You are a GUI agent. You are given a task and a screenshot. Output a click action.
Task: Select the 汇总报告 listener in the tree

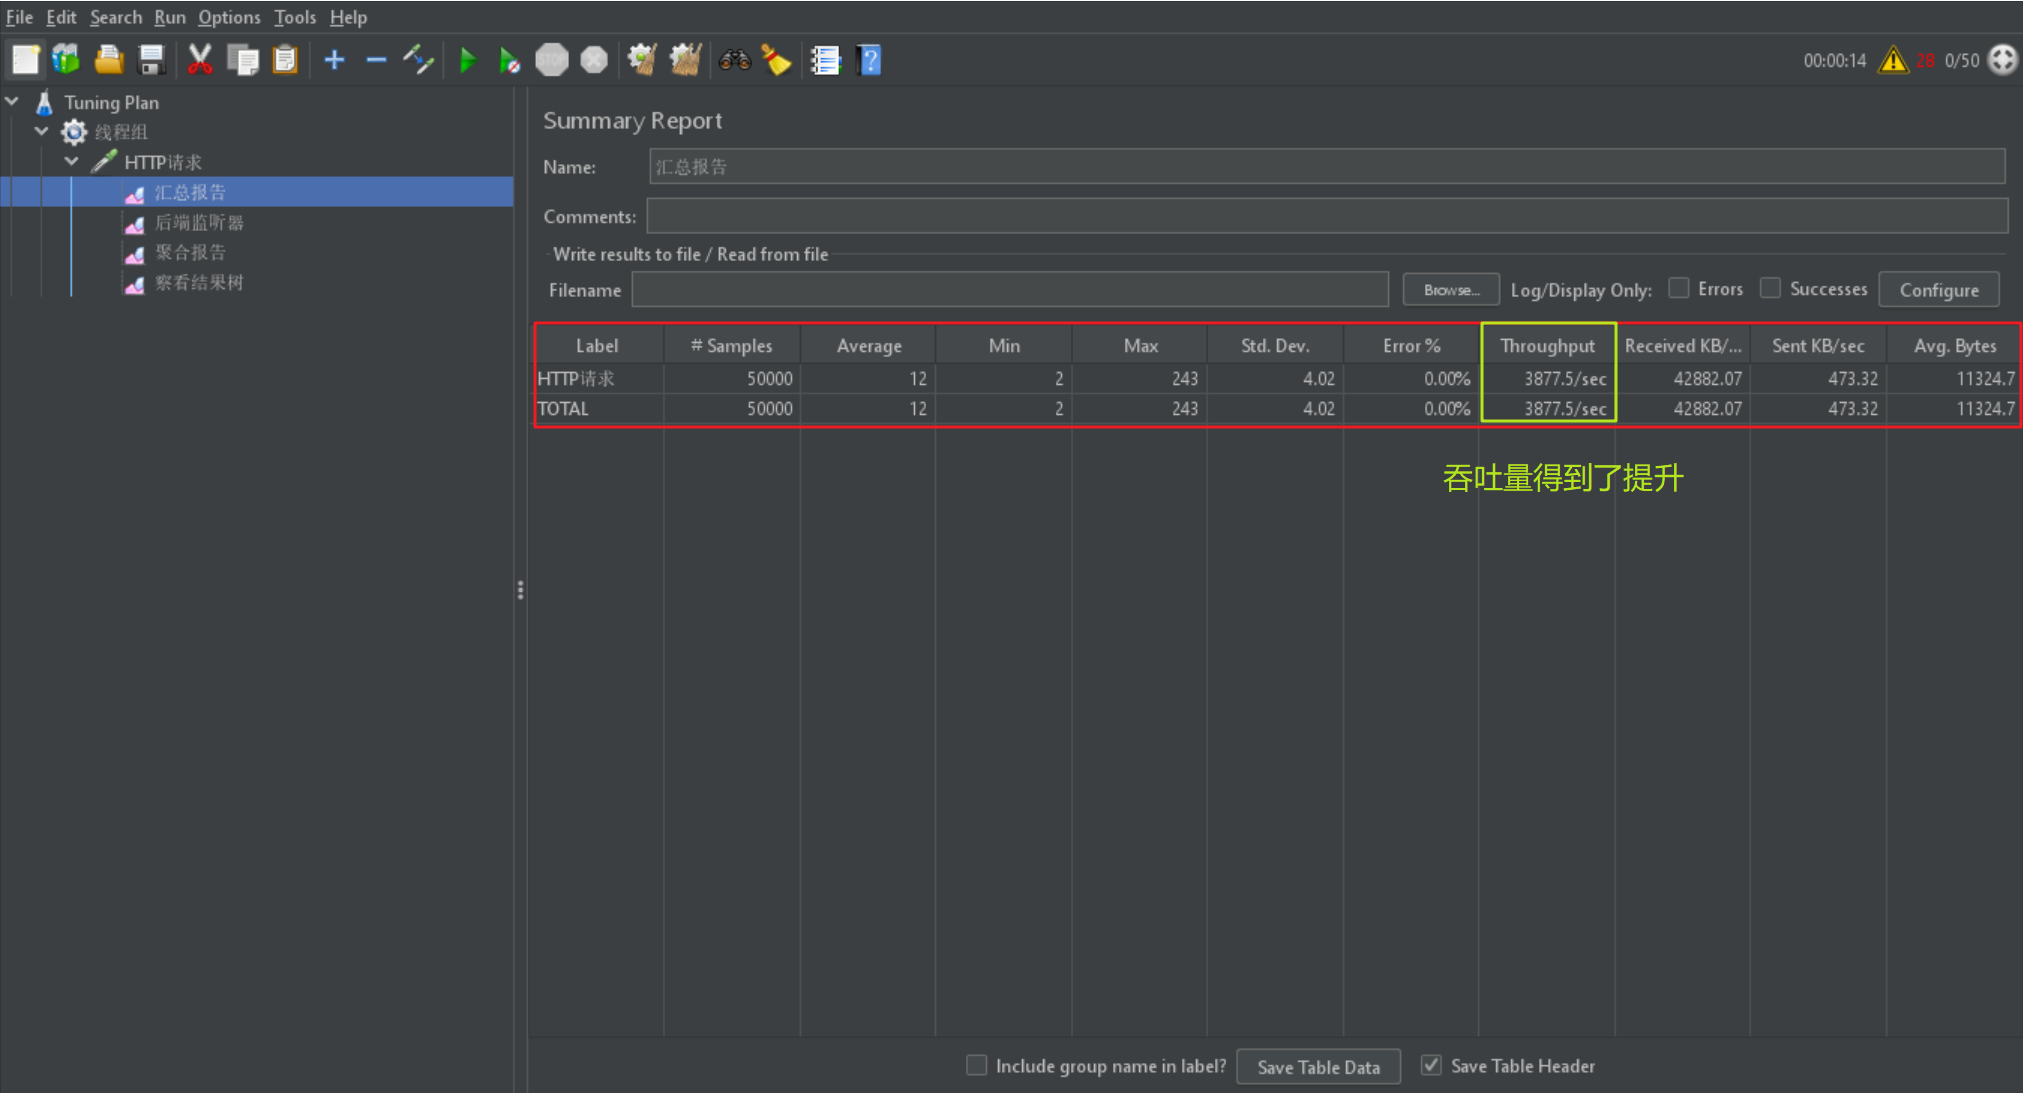(190, 192)
